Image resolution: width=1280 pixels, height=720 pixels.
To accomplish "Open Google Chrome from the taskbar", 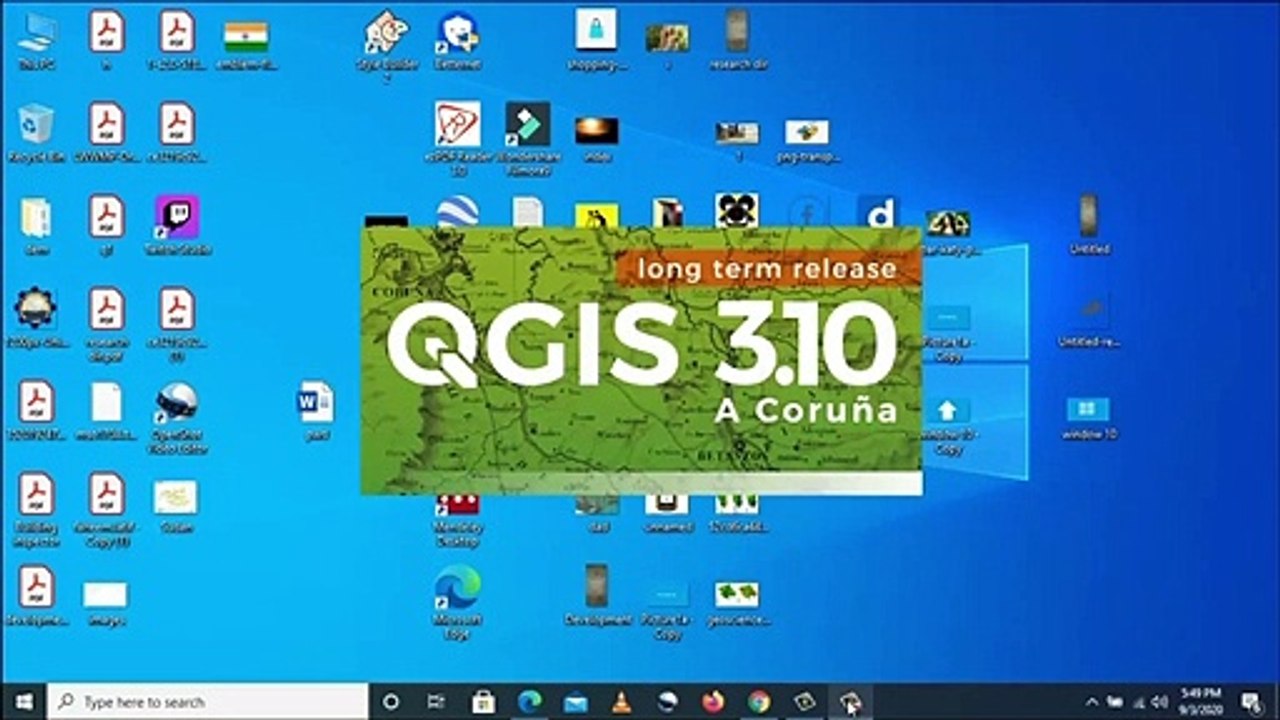I will click(x=759, y=701).
